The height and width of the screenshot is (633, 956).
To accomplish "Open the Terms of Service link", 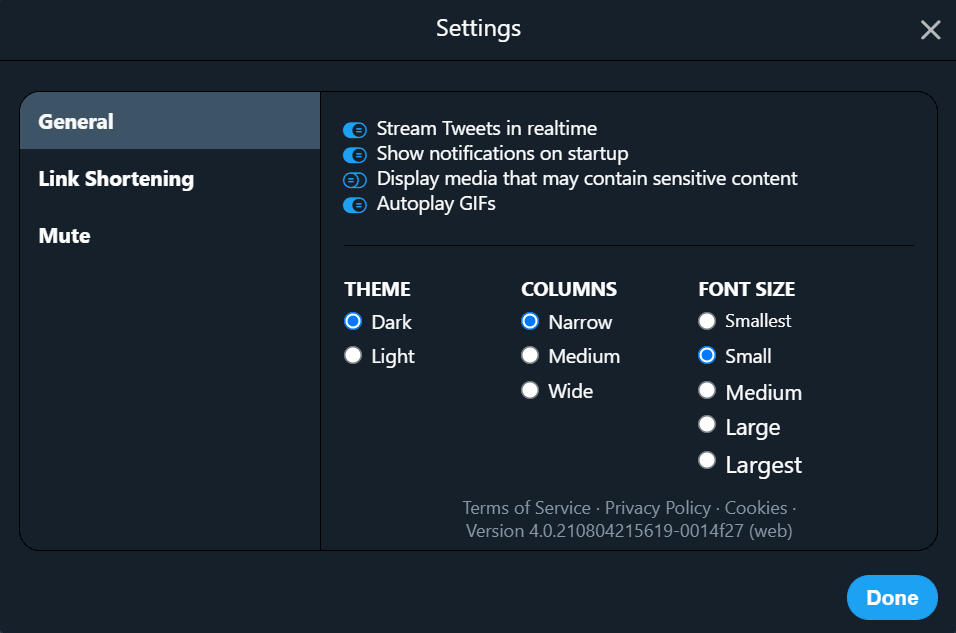I will pyautogui.click(x=526, y=507).
